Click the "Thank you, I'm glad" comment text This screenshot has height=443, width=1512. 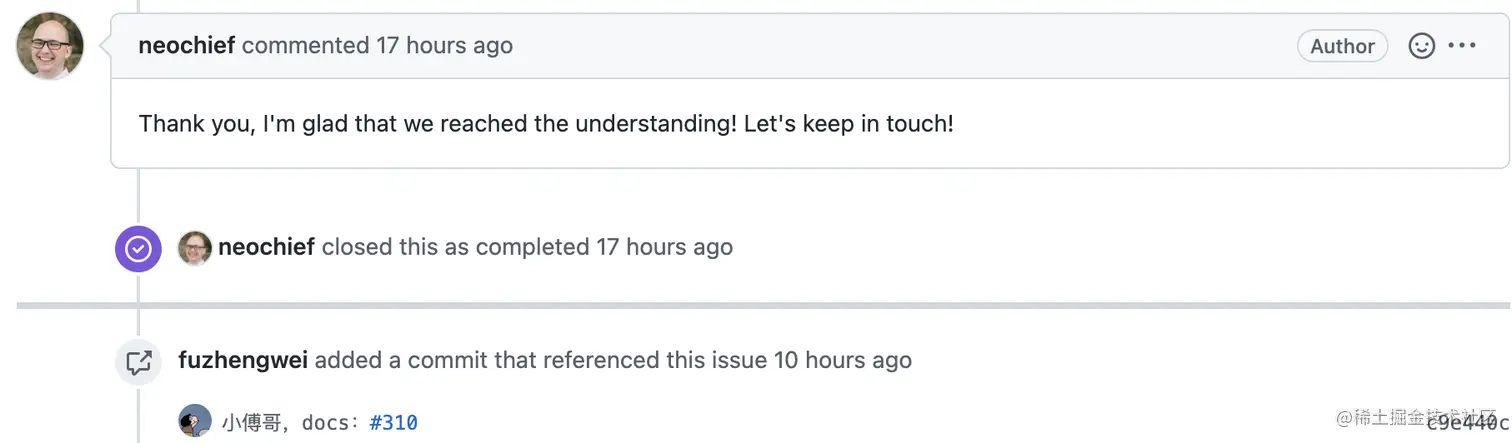(x=546, y=124)
